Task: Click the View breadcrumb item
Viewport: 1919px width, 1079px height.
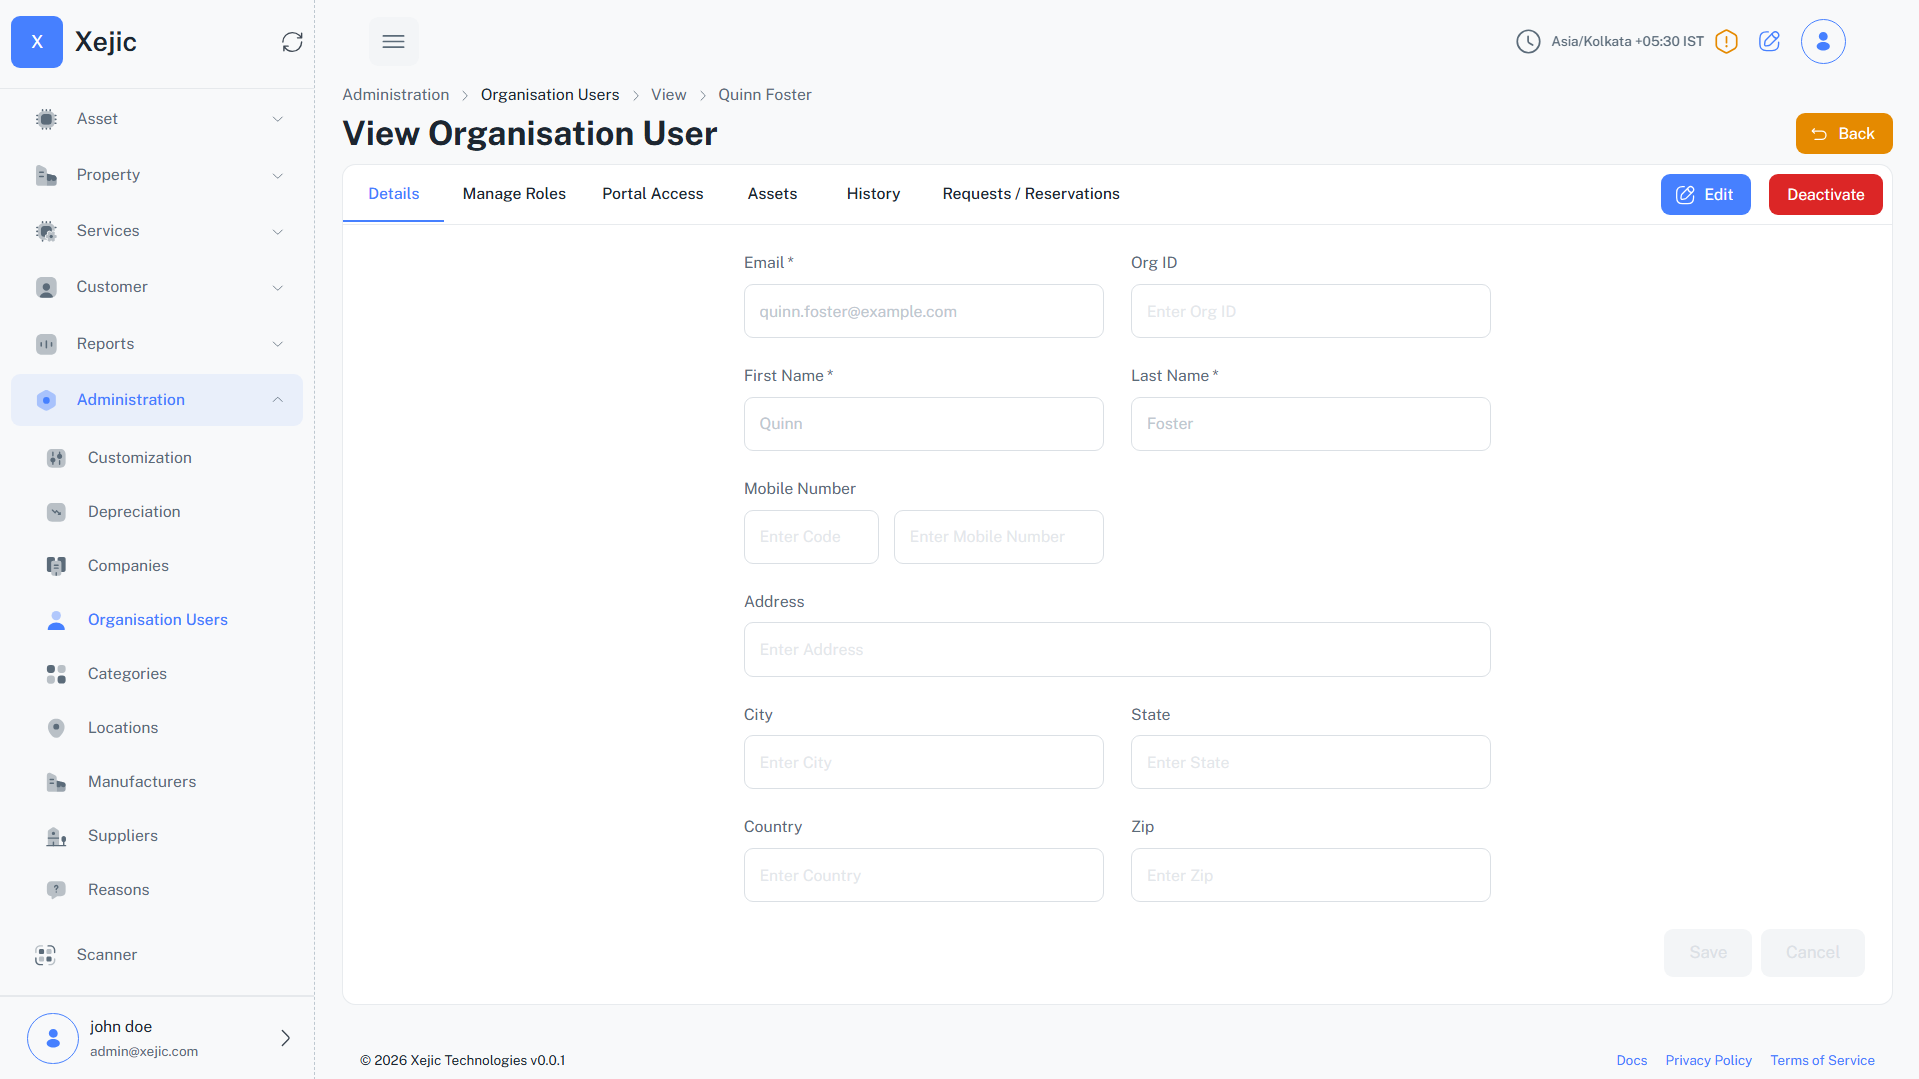Action: click(x=669, y=95)
